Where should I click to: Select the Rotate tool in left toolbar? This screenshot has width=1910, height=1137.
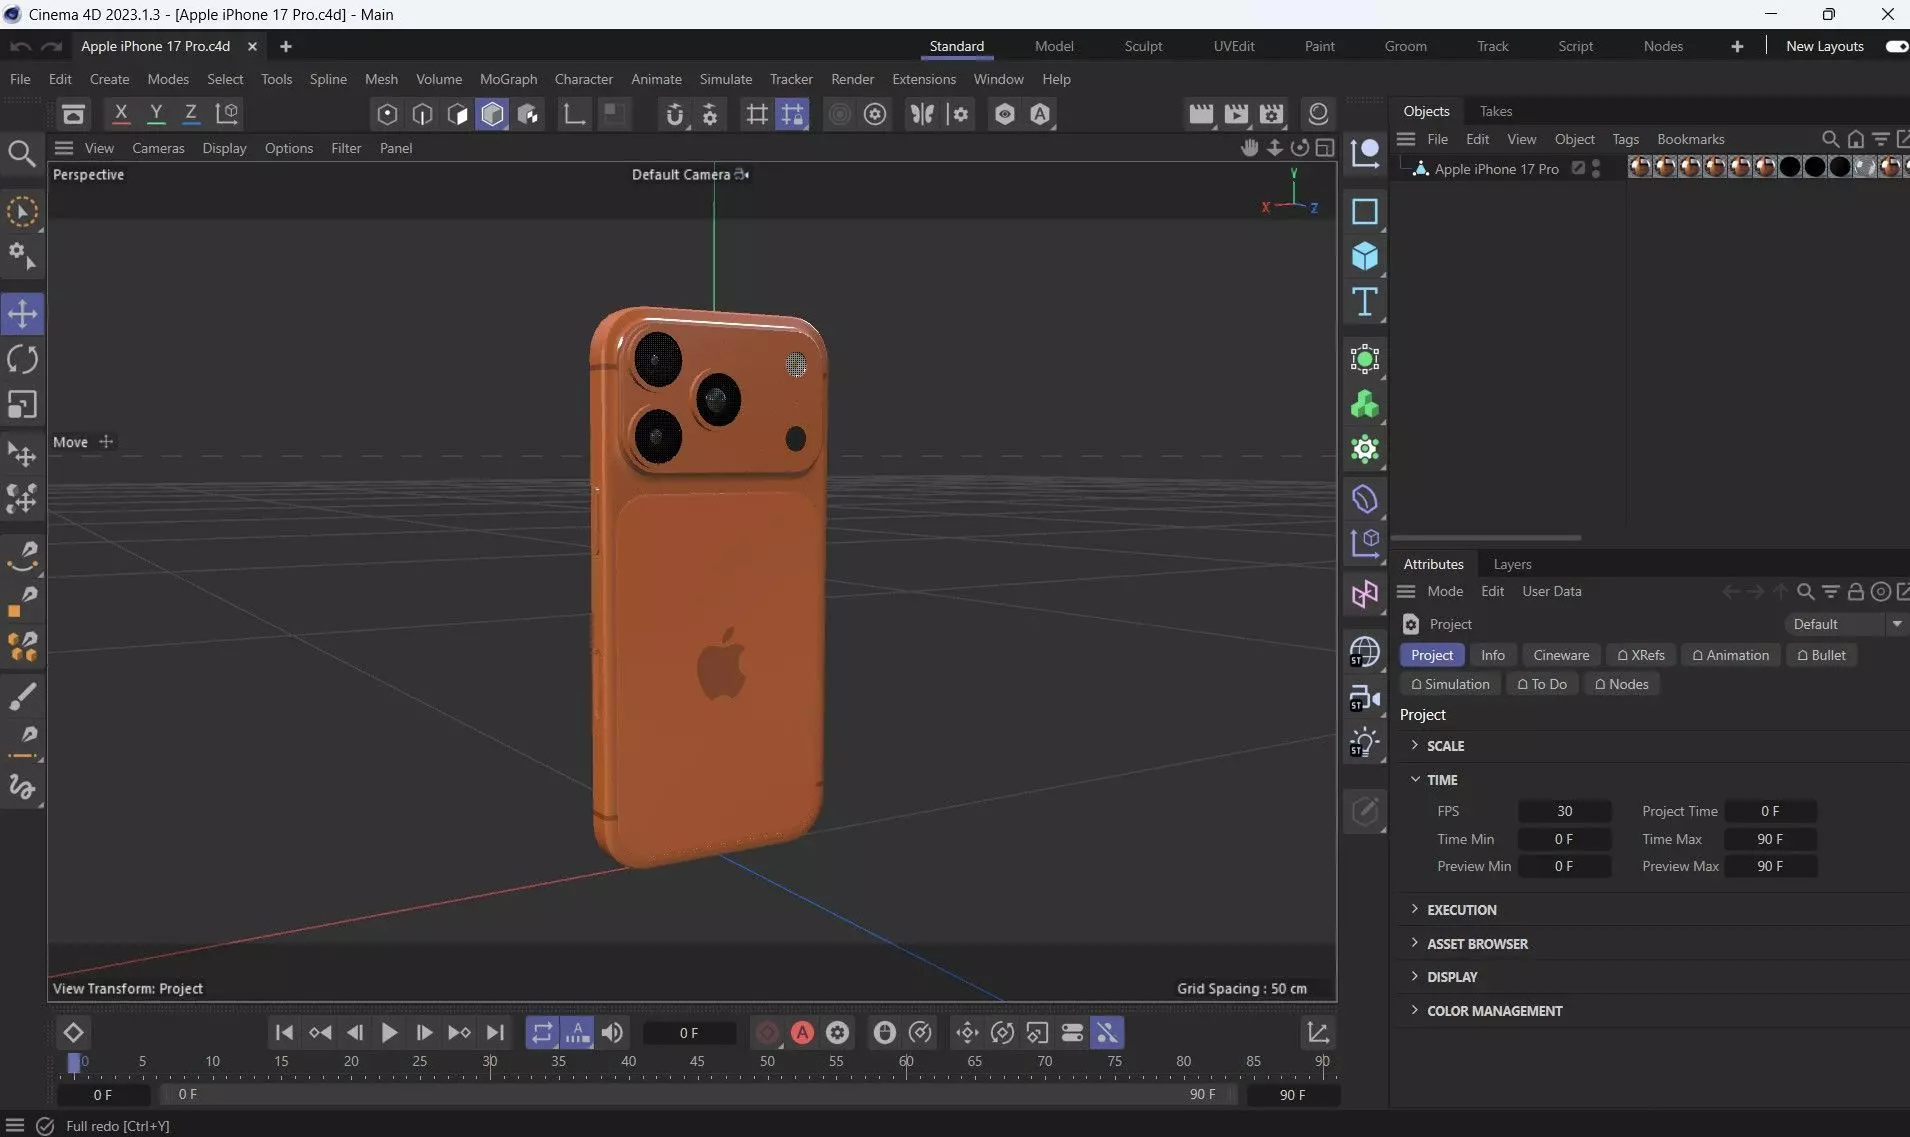(22, 359)
